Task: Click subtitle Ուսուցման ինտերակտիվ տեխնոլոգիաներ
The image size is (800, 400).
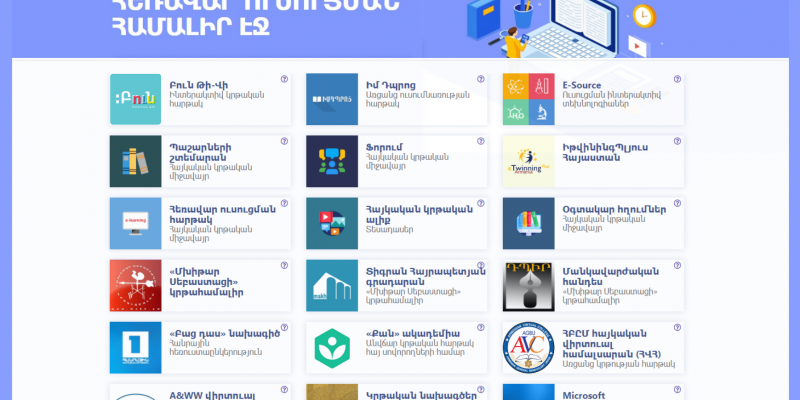Action: 611,99
